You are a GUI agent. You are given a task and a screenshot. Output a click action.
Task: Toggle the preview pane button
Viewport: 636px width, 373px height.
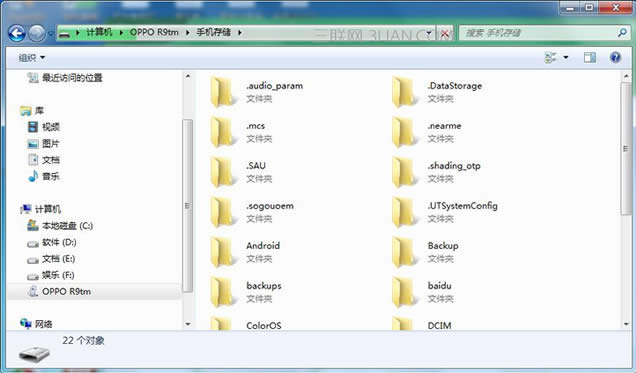590,58
